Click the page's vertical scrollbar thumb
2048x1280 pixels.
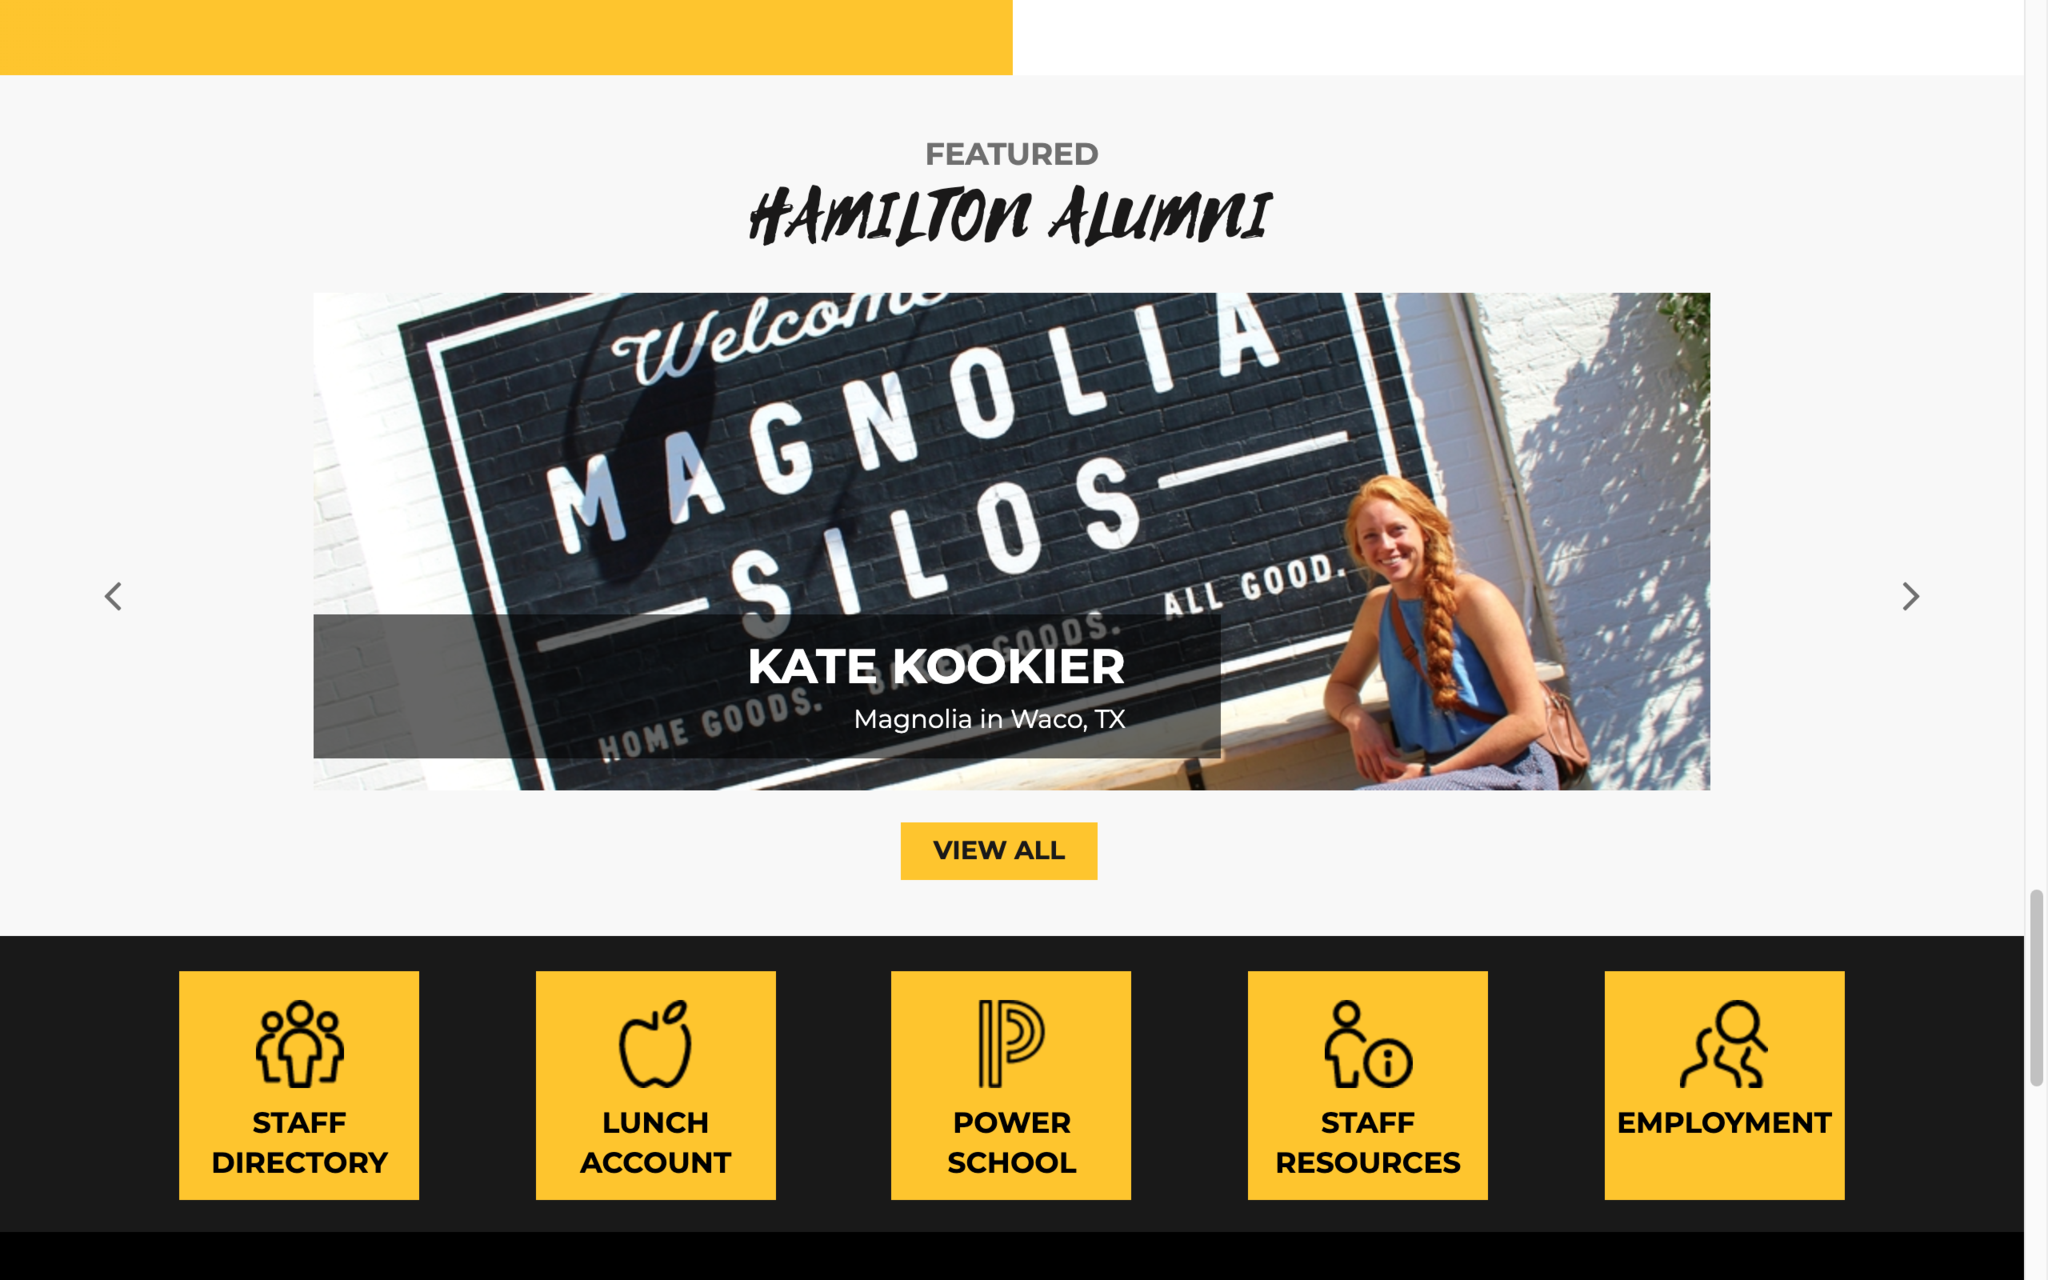pos(2036,987)
